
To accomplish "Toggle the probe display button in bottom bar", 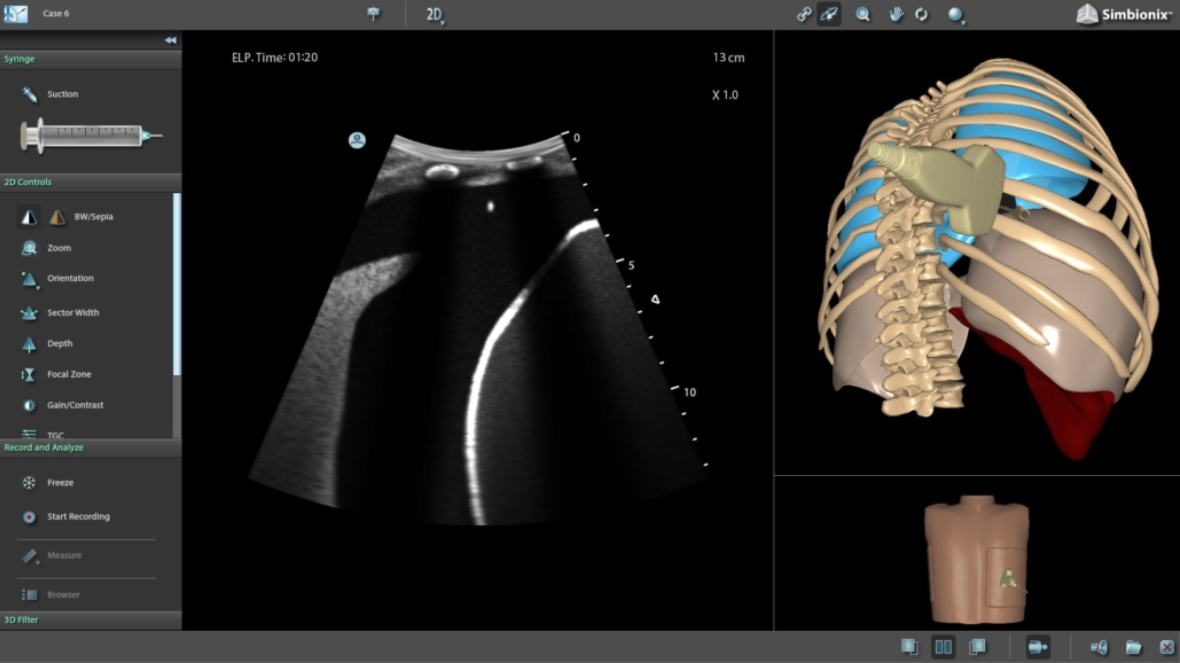I will tap(1038, 647).
